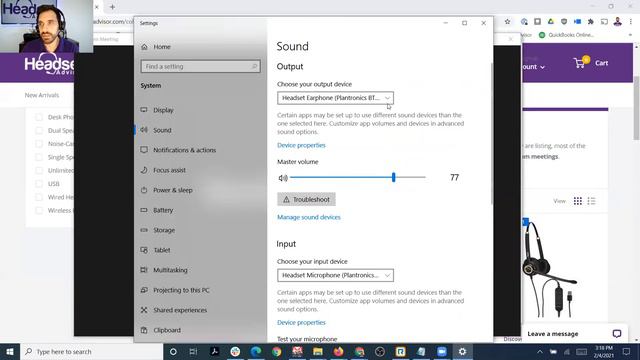Click the Settings gear on the taskbar

pos(462,351)
